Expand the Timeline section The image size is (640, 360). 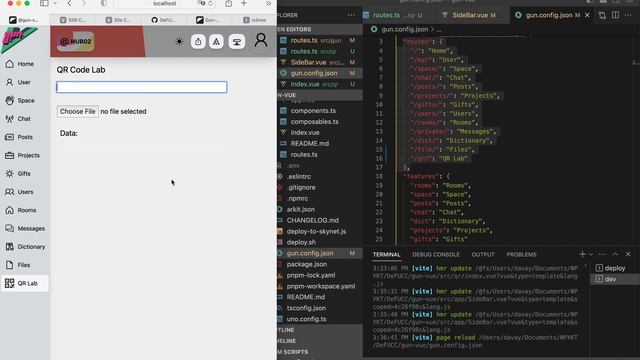click(x=320, y=341)
